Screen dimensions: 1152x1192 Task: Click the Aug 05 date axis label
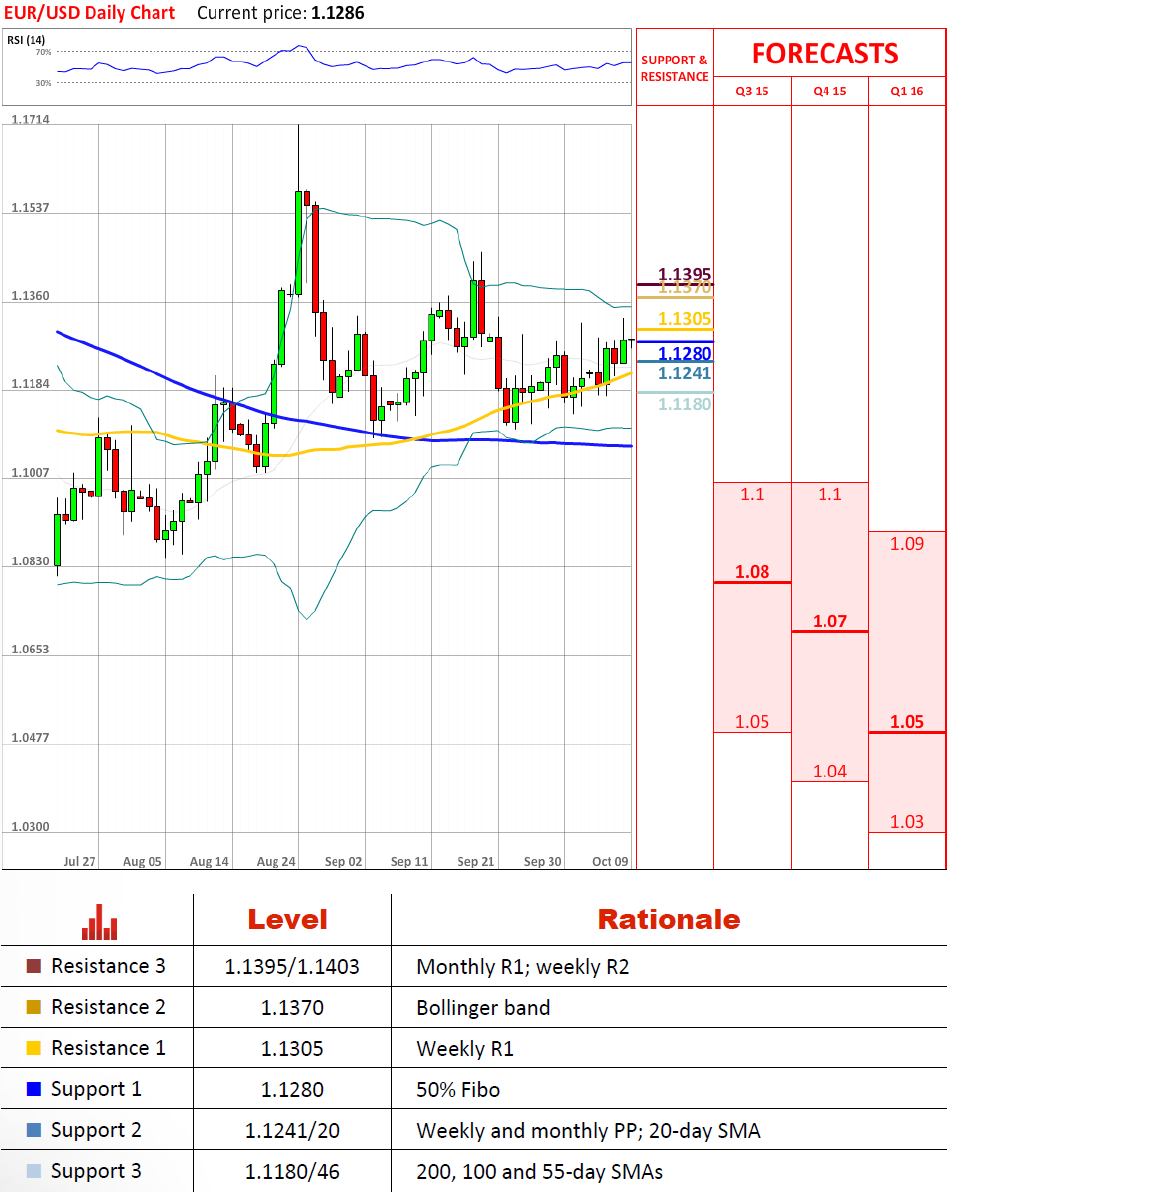(x=142, y=861)
